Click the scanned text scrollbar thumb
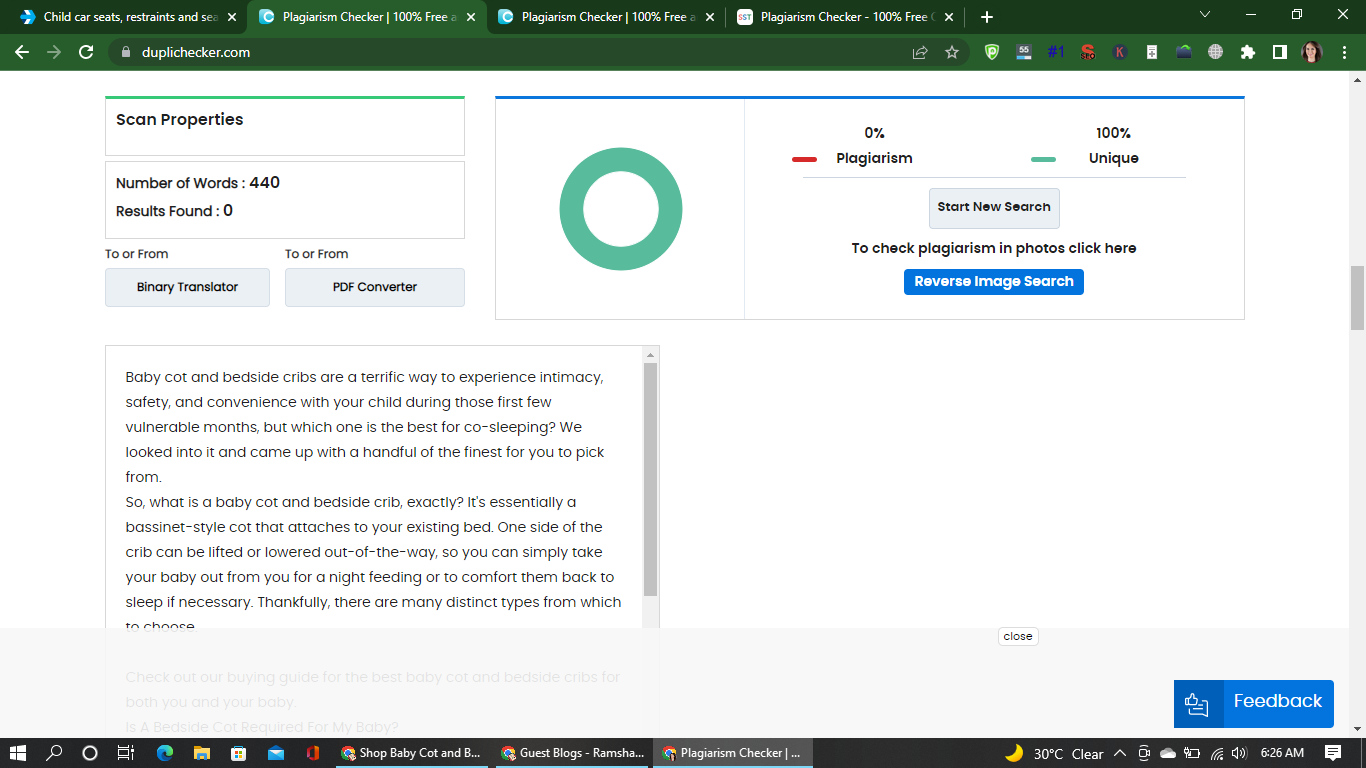Image resolution: width=1366 pixels, height=768 pixels. 651,480
